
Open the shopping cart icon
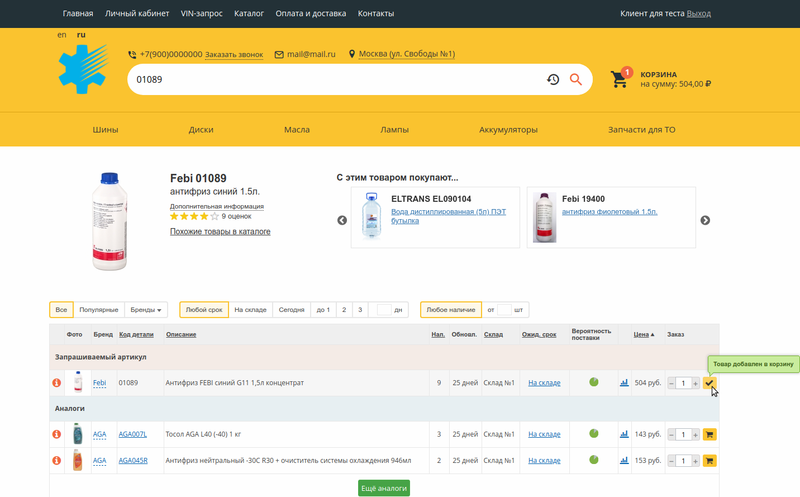(619, 79)
